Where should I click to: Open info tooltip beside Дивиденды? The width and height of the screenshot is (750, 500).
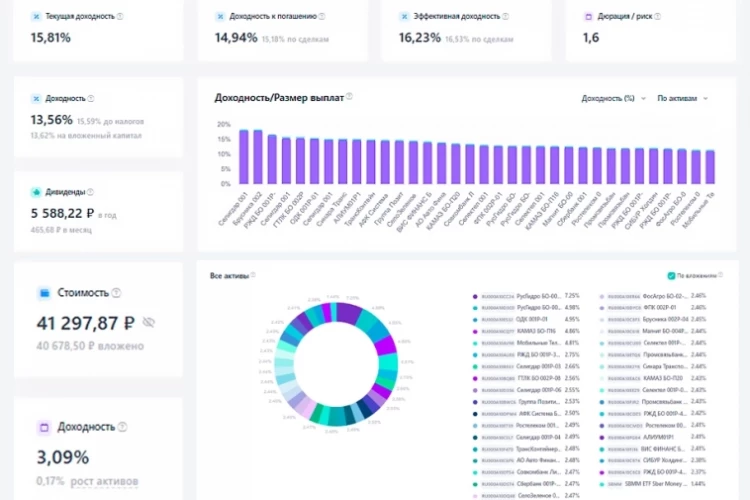tap(90, 192)
